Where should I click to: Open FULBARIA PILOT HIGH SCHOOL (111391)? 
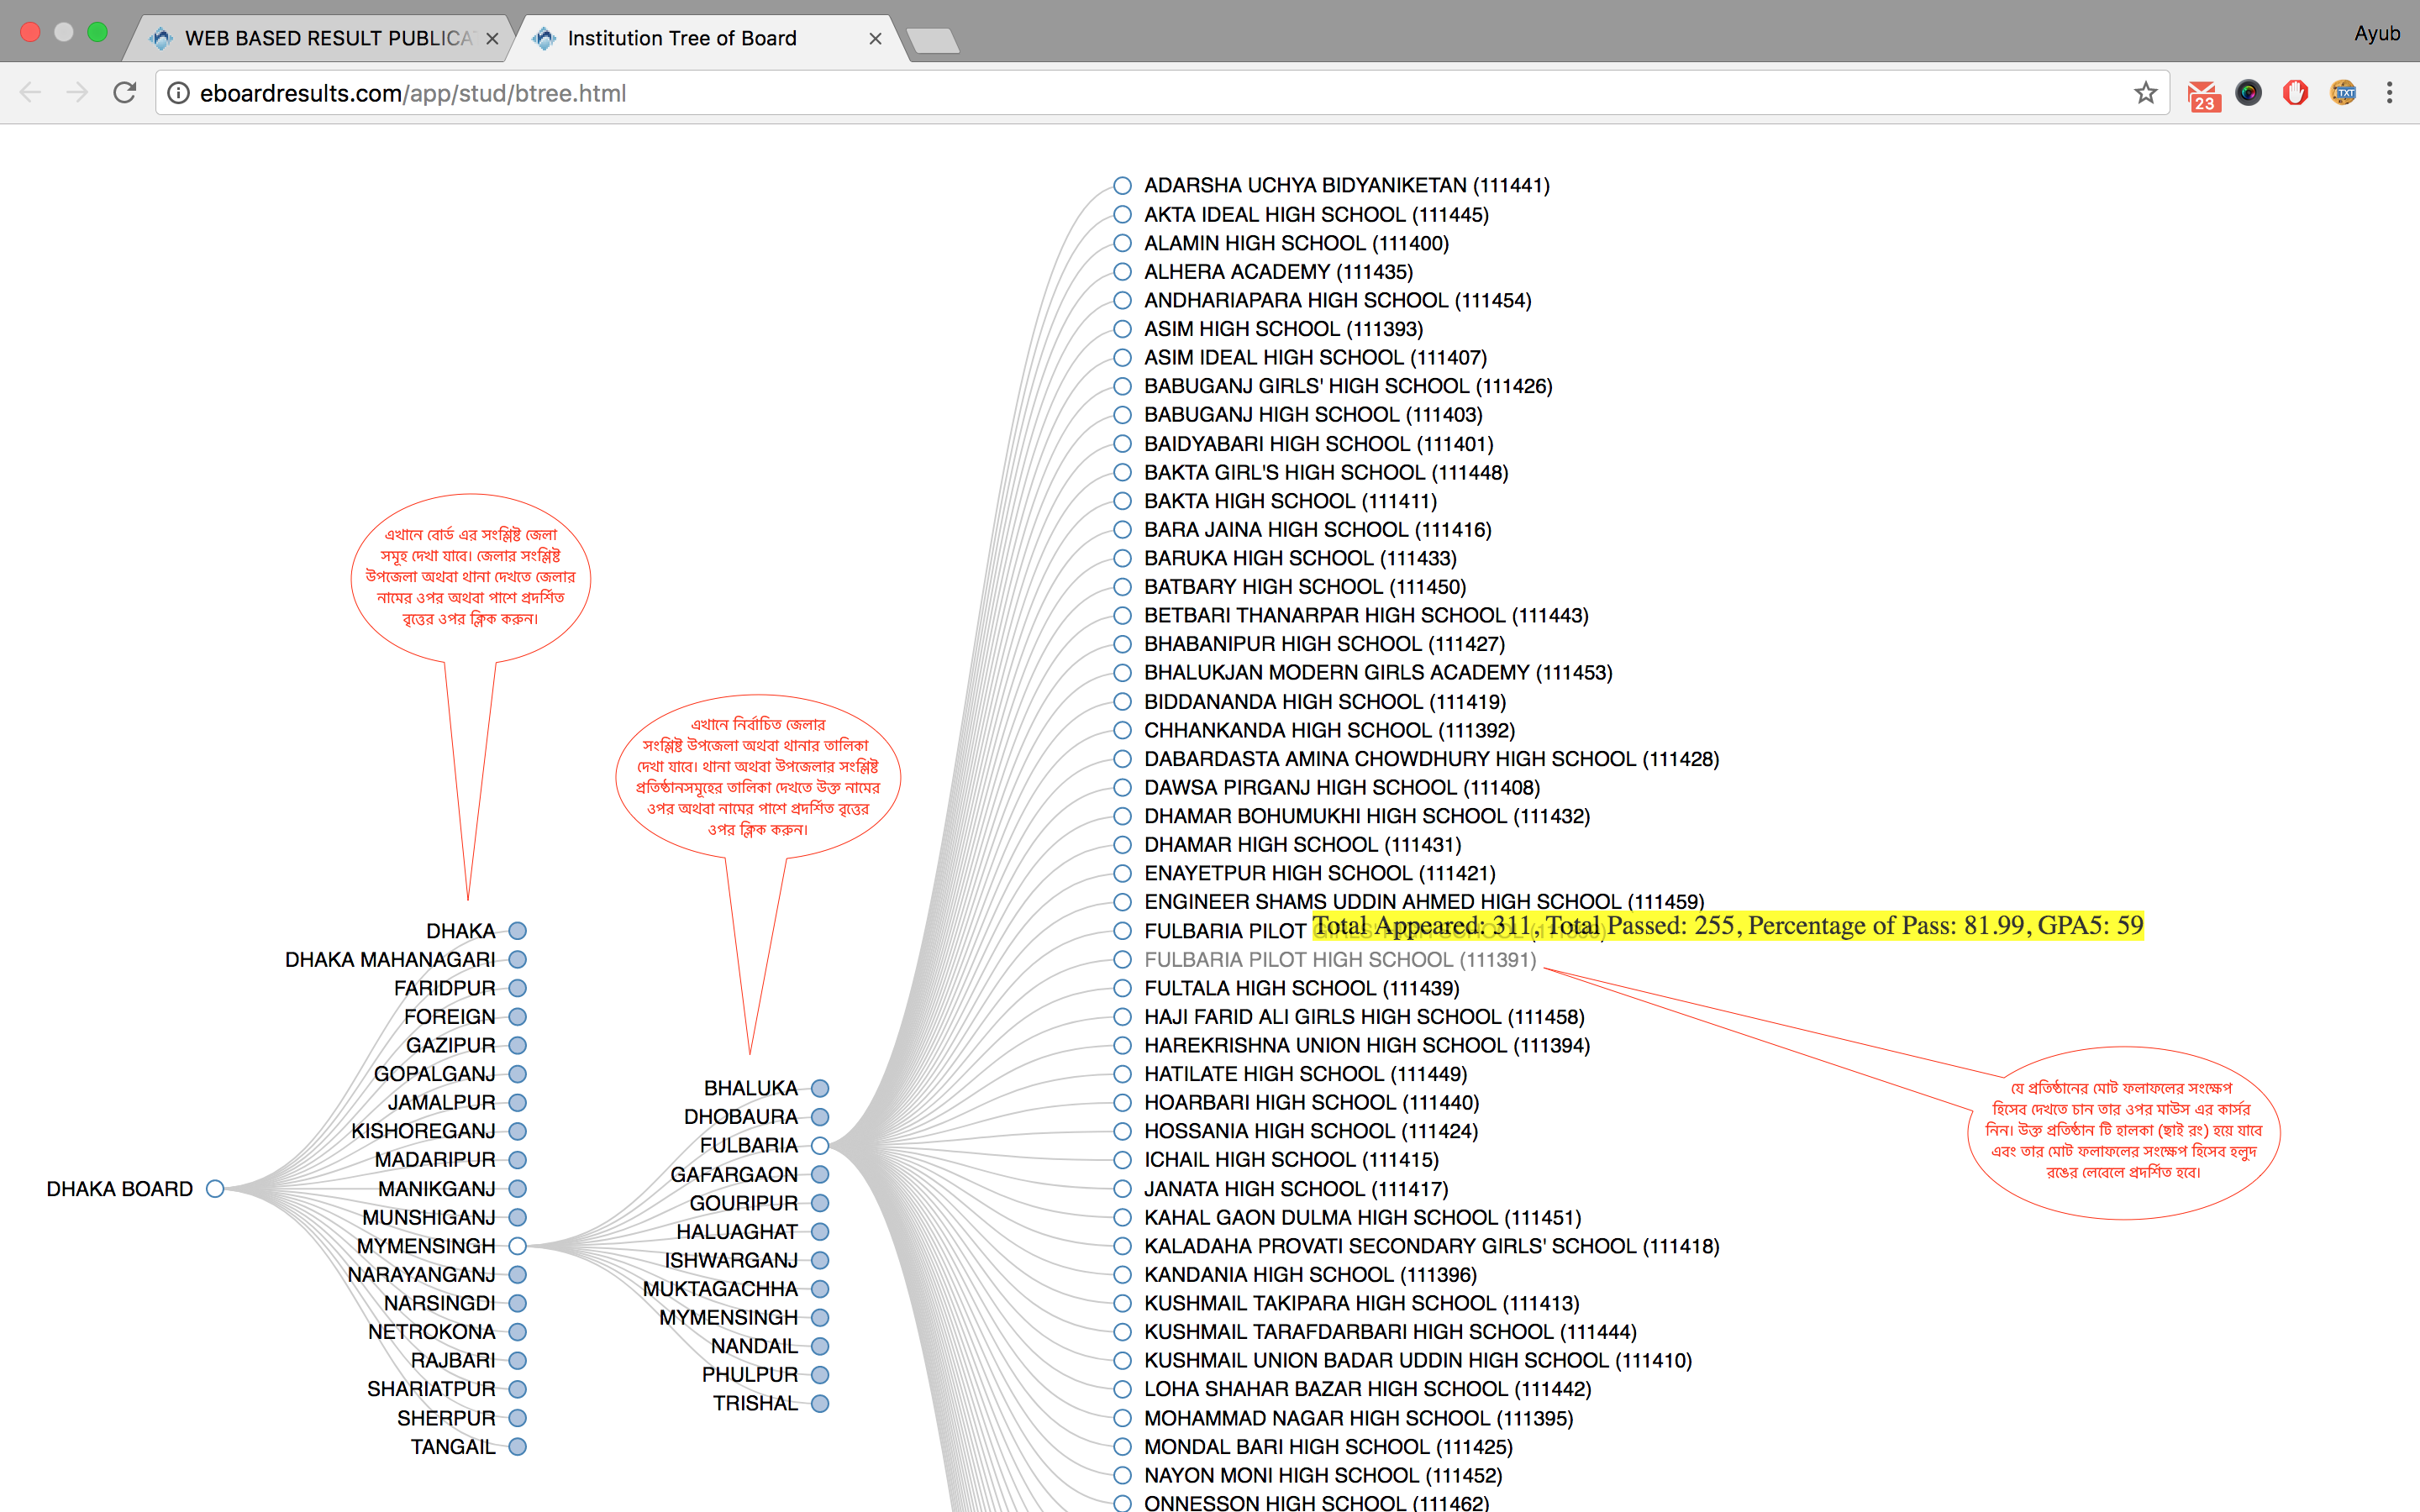pos(1340,959)
